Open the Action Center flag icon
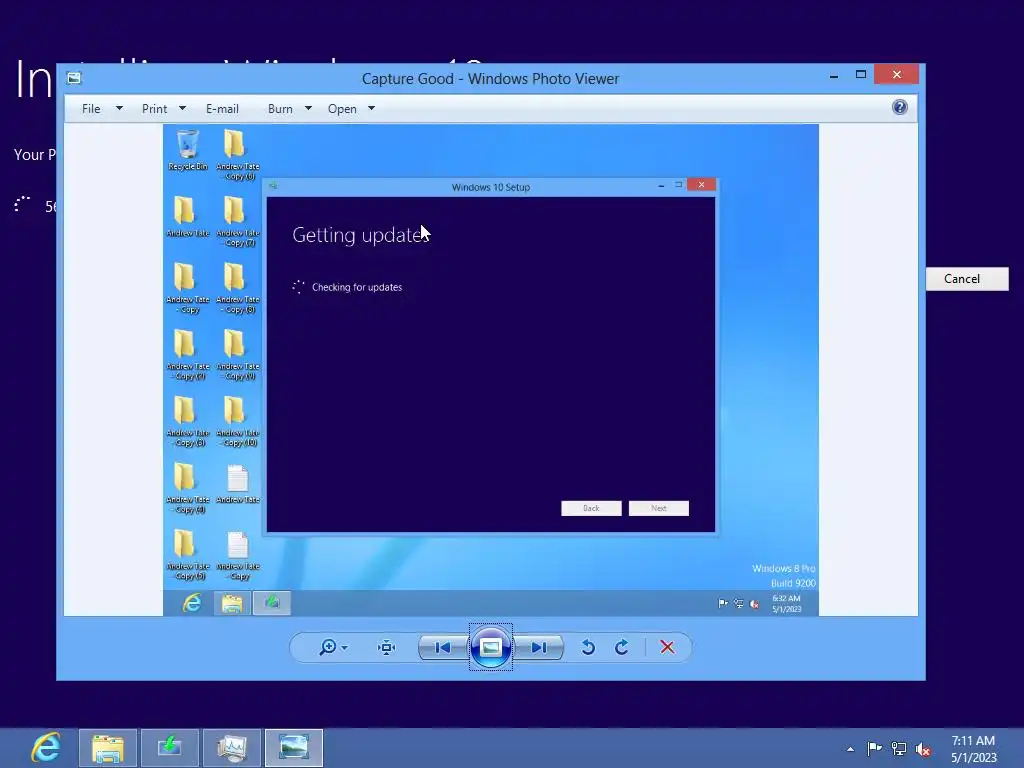The width and height of the screenshot is (1024, 768). point(874,748)
